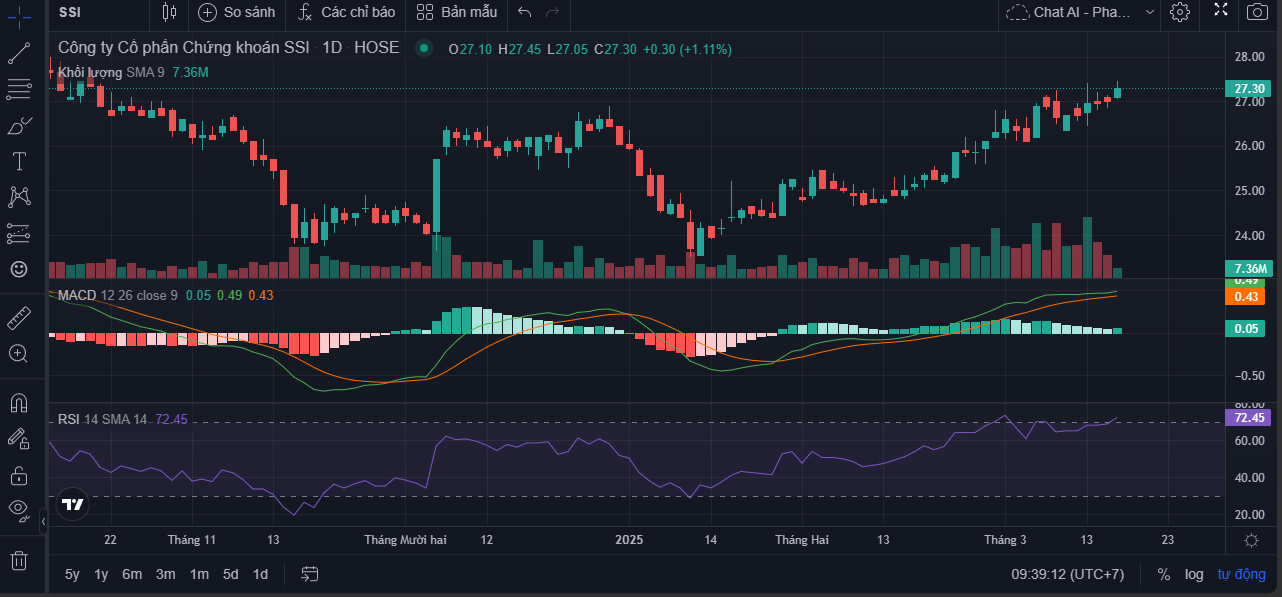Viewport: 1282px width, 597px height.
Task: Open the Bản mẫu templates menu
Action: coord(457,12)
